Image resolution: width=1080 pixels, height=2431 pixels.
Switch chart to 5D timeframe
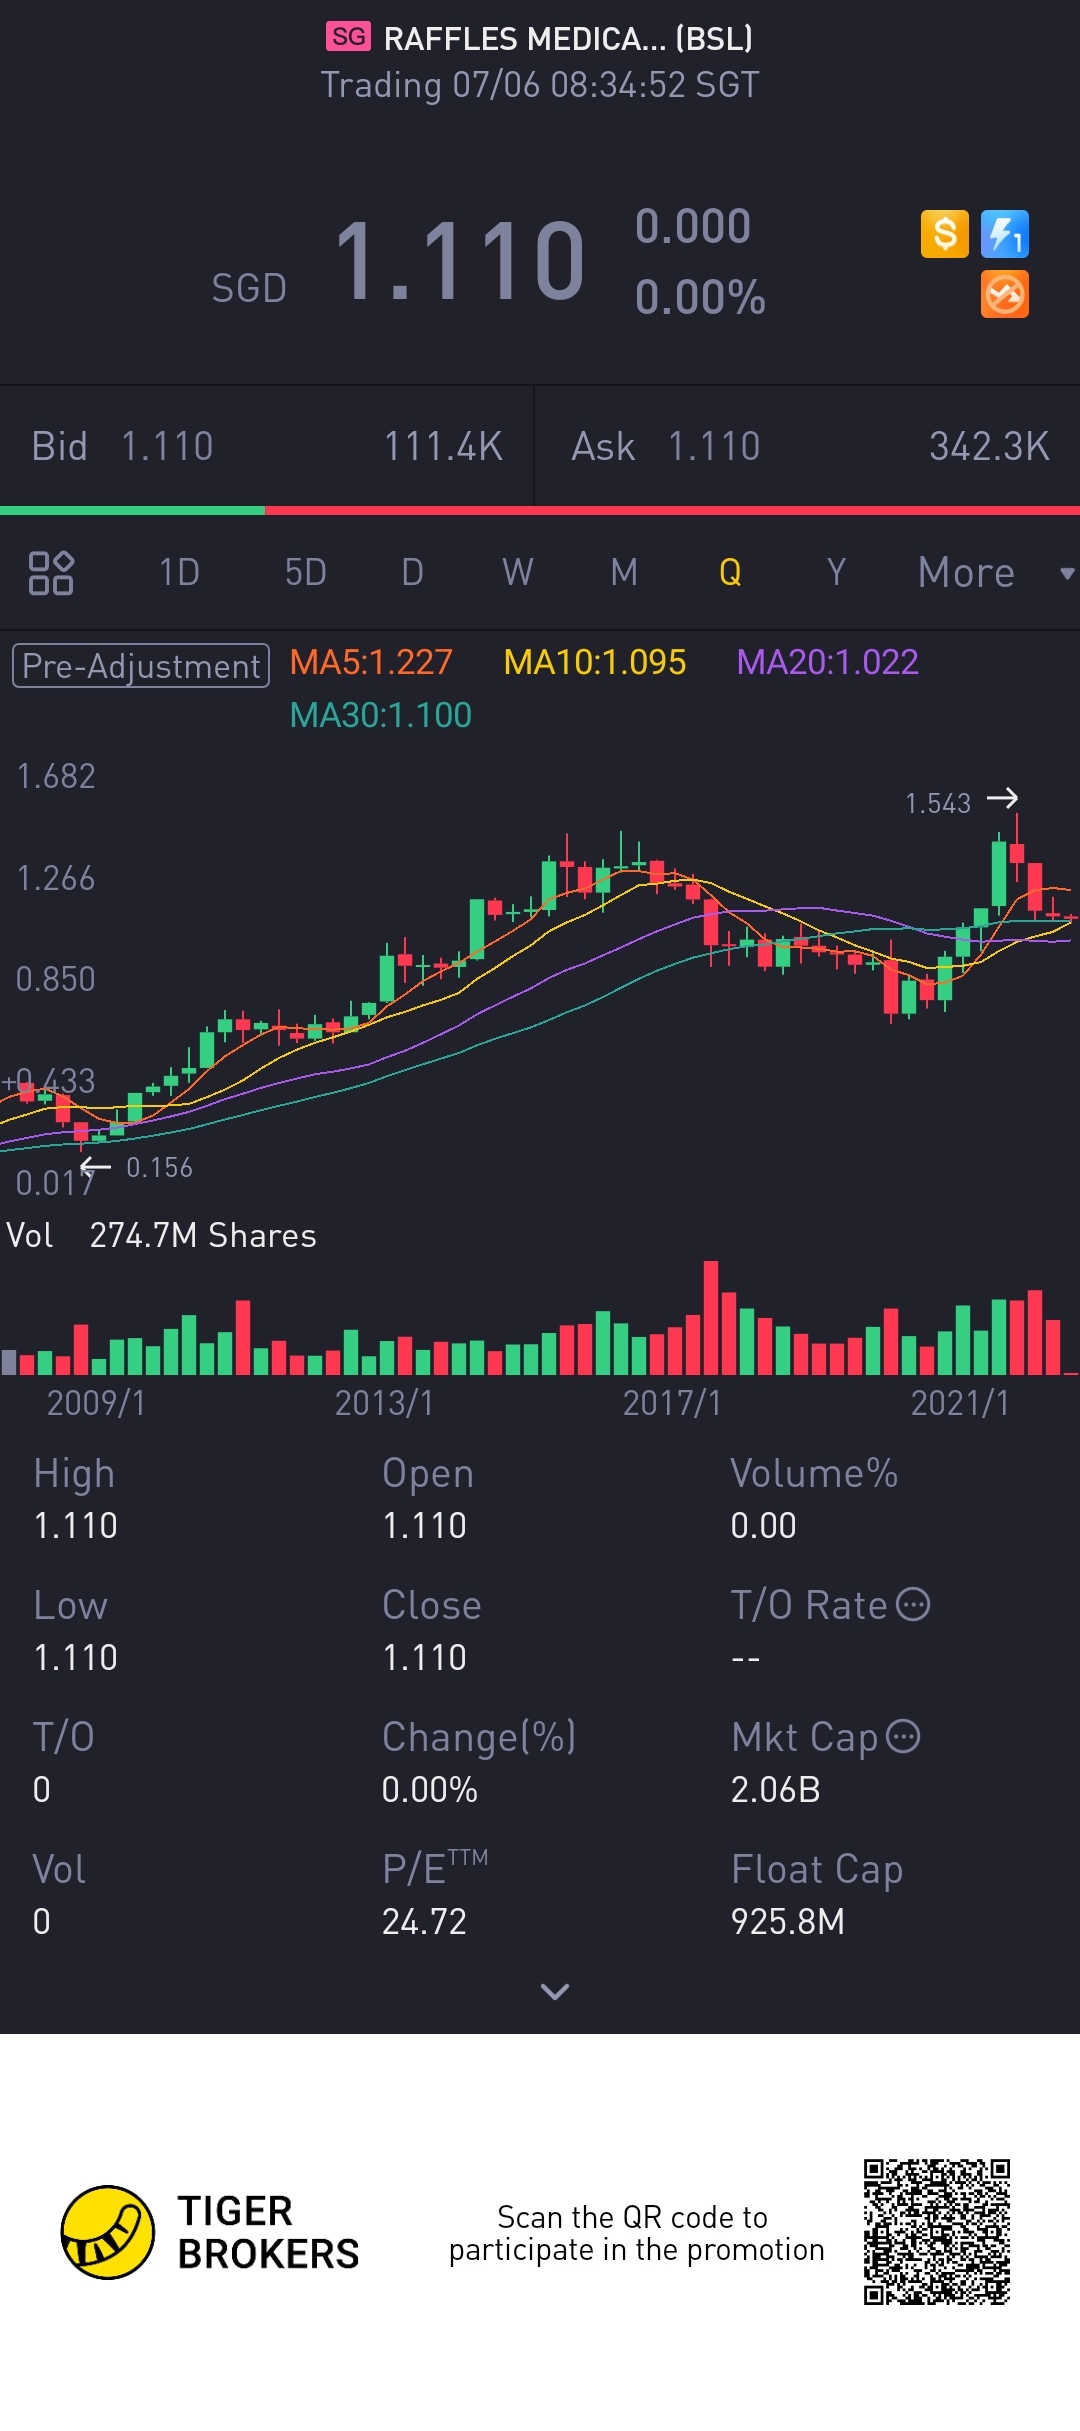306,573
